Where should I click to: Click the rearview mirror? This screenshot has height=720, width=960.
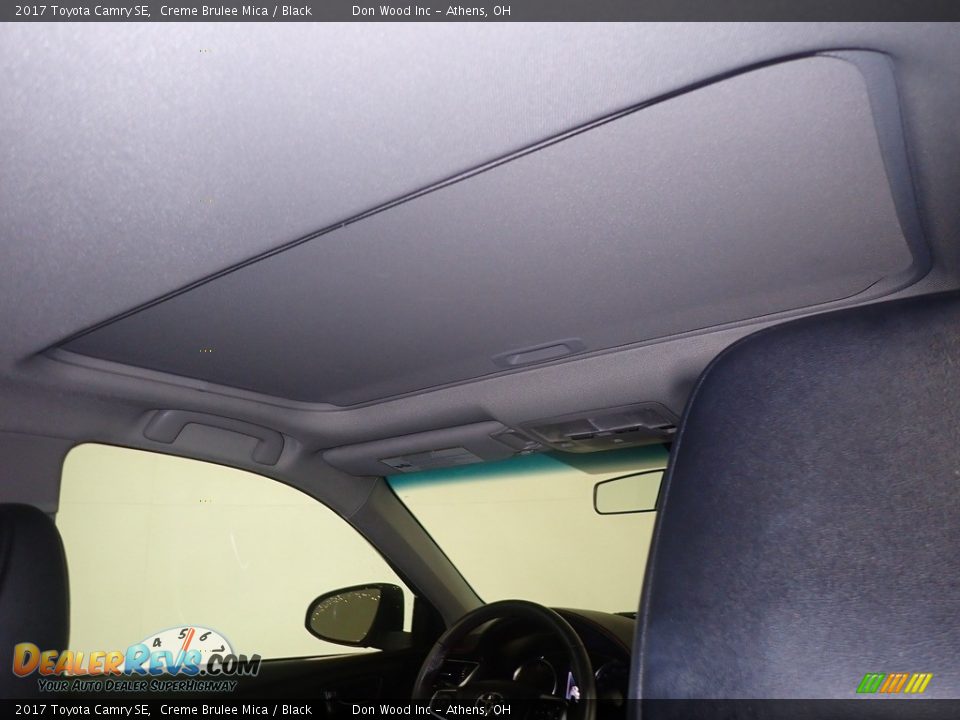click(x=628, y=492)
